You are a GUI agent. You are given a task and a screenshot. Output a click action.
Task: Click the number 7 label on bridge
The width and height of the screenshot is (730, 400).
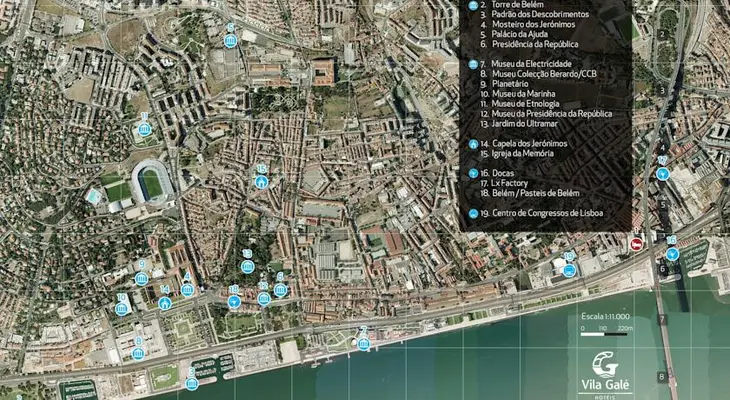coord(661,320)
